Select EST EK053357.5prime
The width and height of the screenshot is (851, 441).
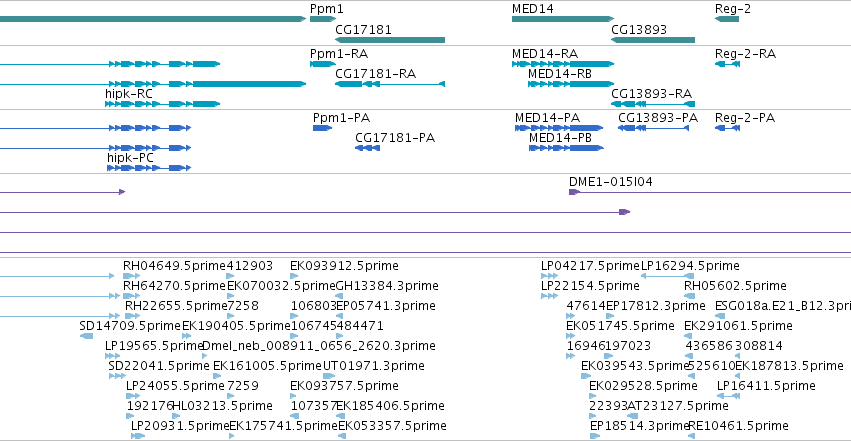(392, 426)
